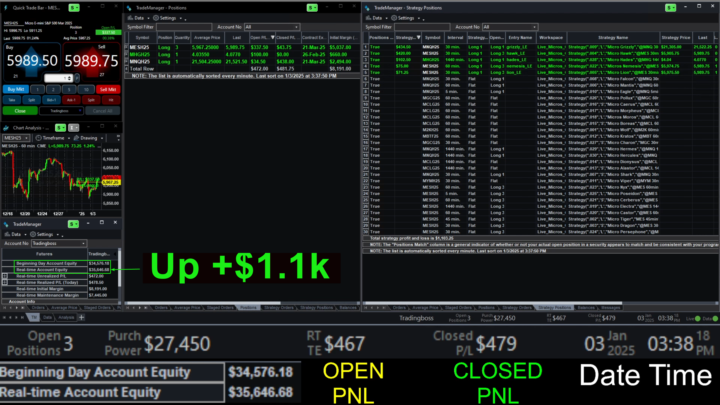Click TradeManager - Strategy Positions window icon
720x405 pixels.
[367, 8]
